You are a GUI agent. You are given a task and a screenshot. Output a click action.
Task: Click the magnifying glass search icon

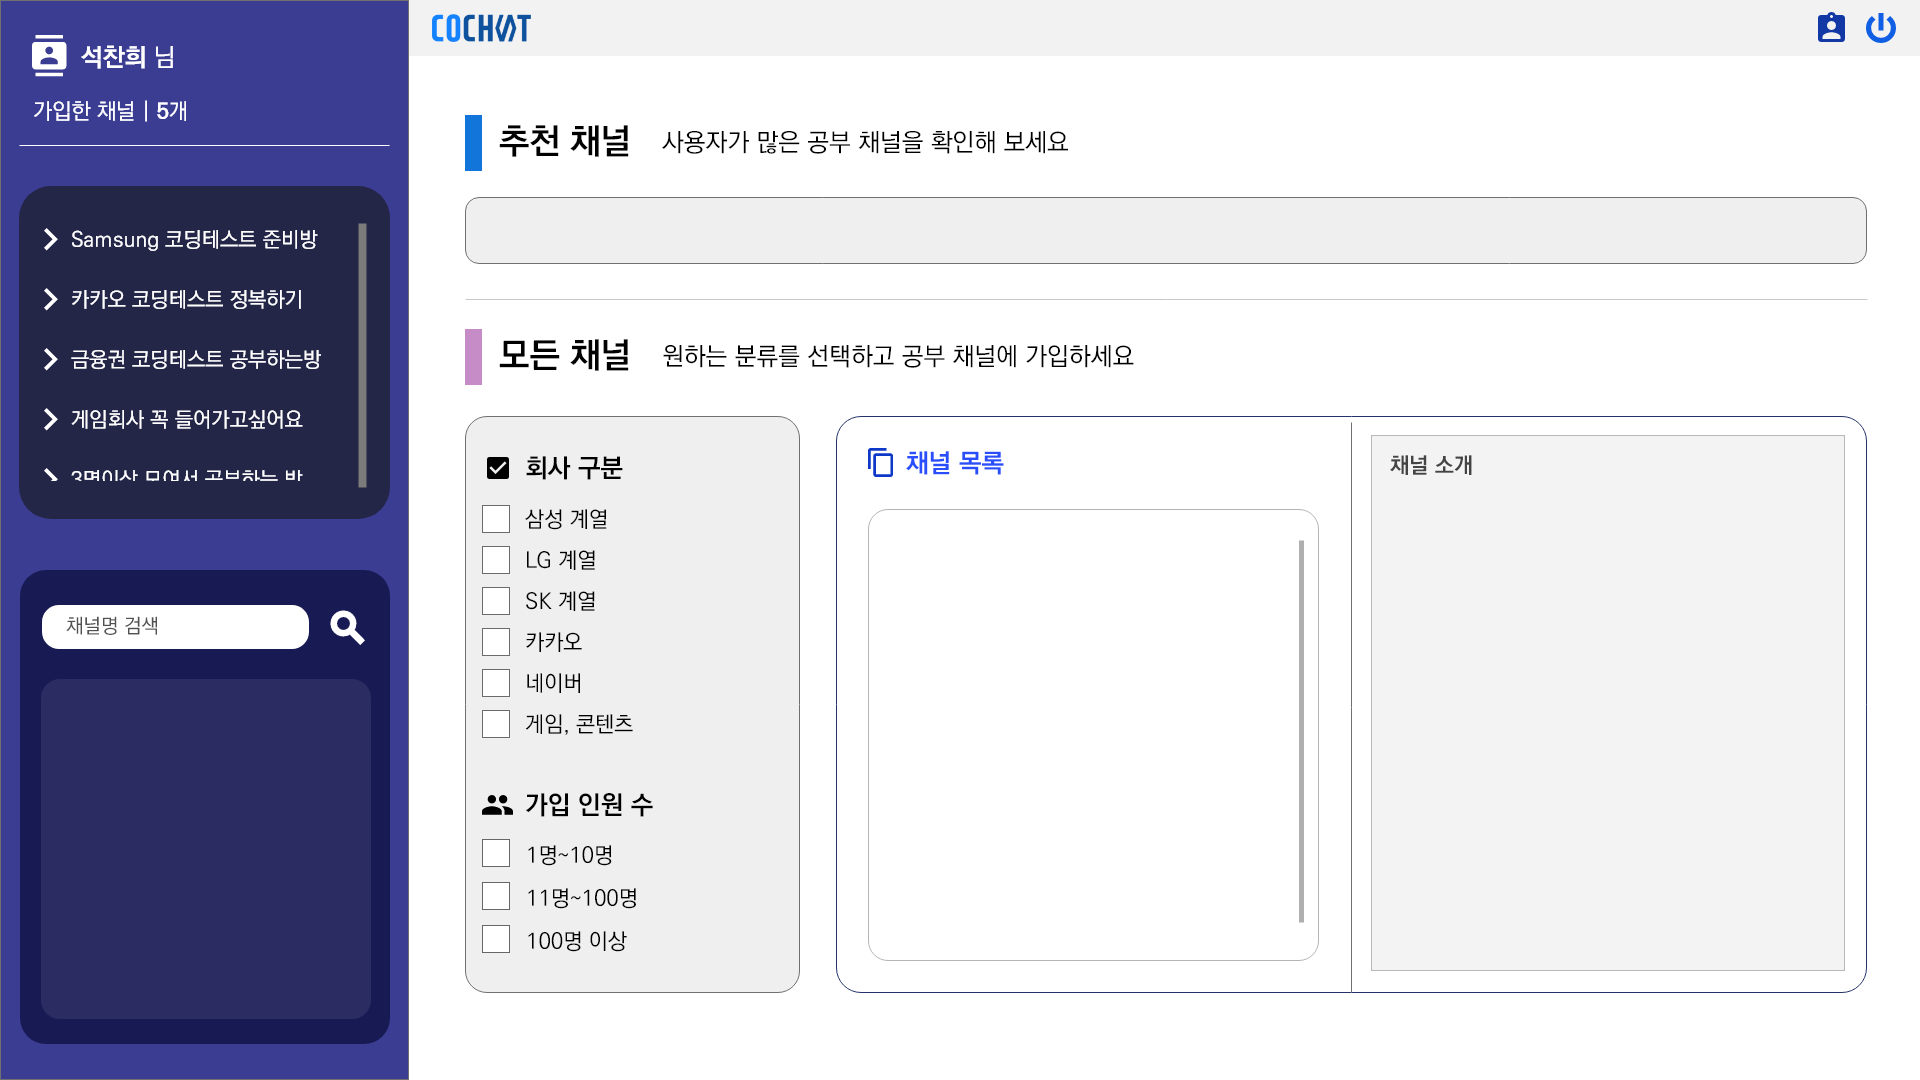pyautogui.click(x=347, y=627)
